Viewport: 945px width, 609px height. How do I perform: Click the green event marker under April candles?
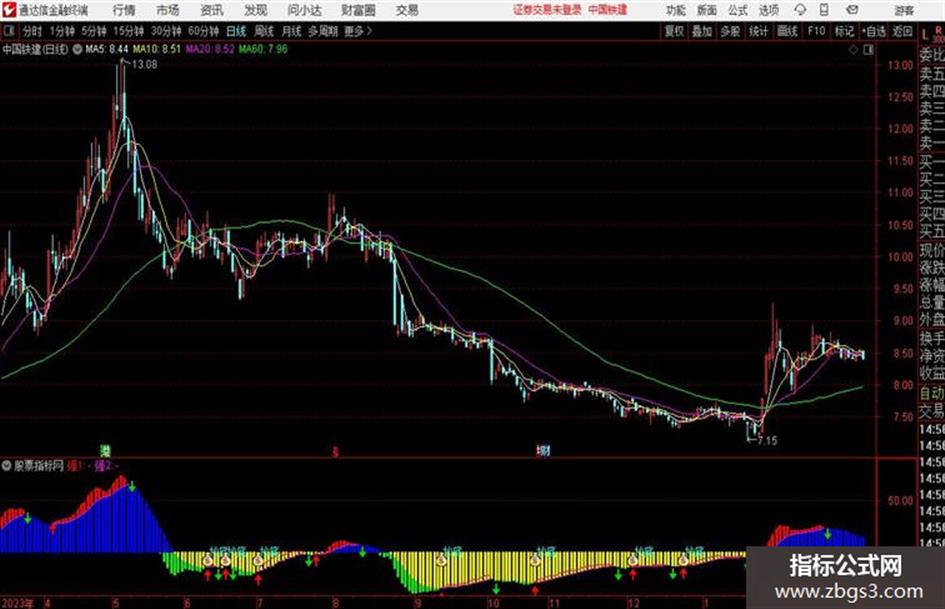[x=105, y=450]
